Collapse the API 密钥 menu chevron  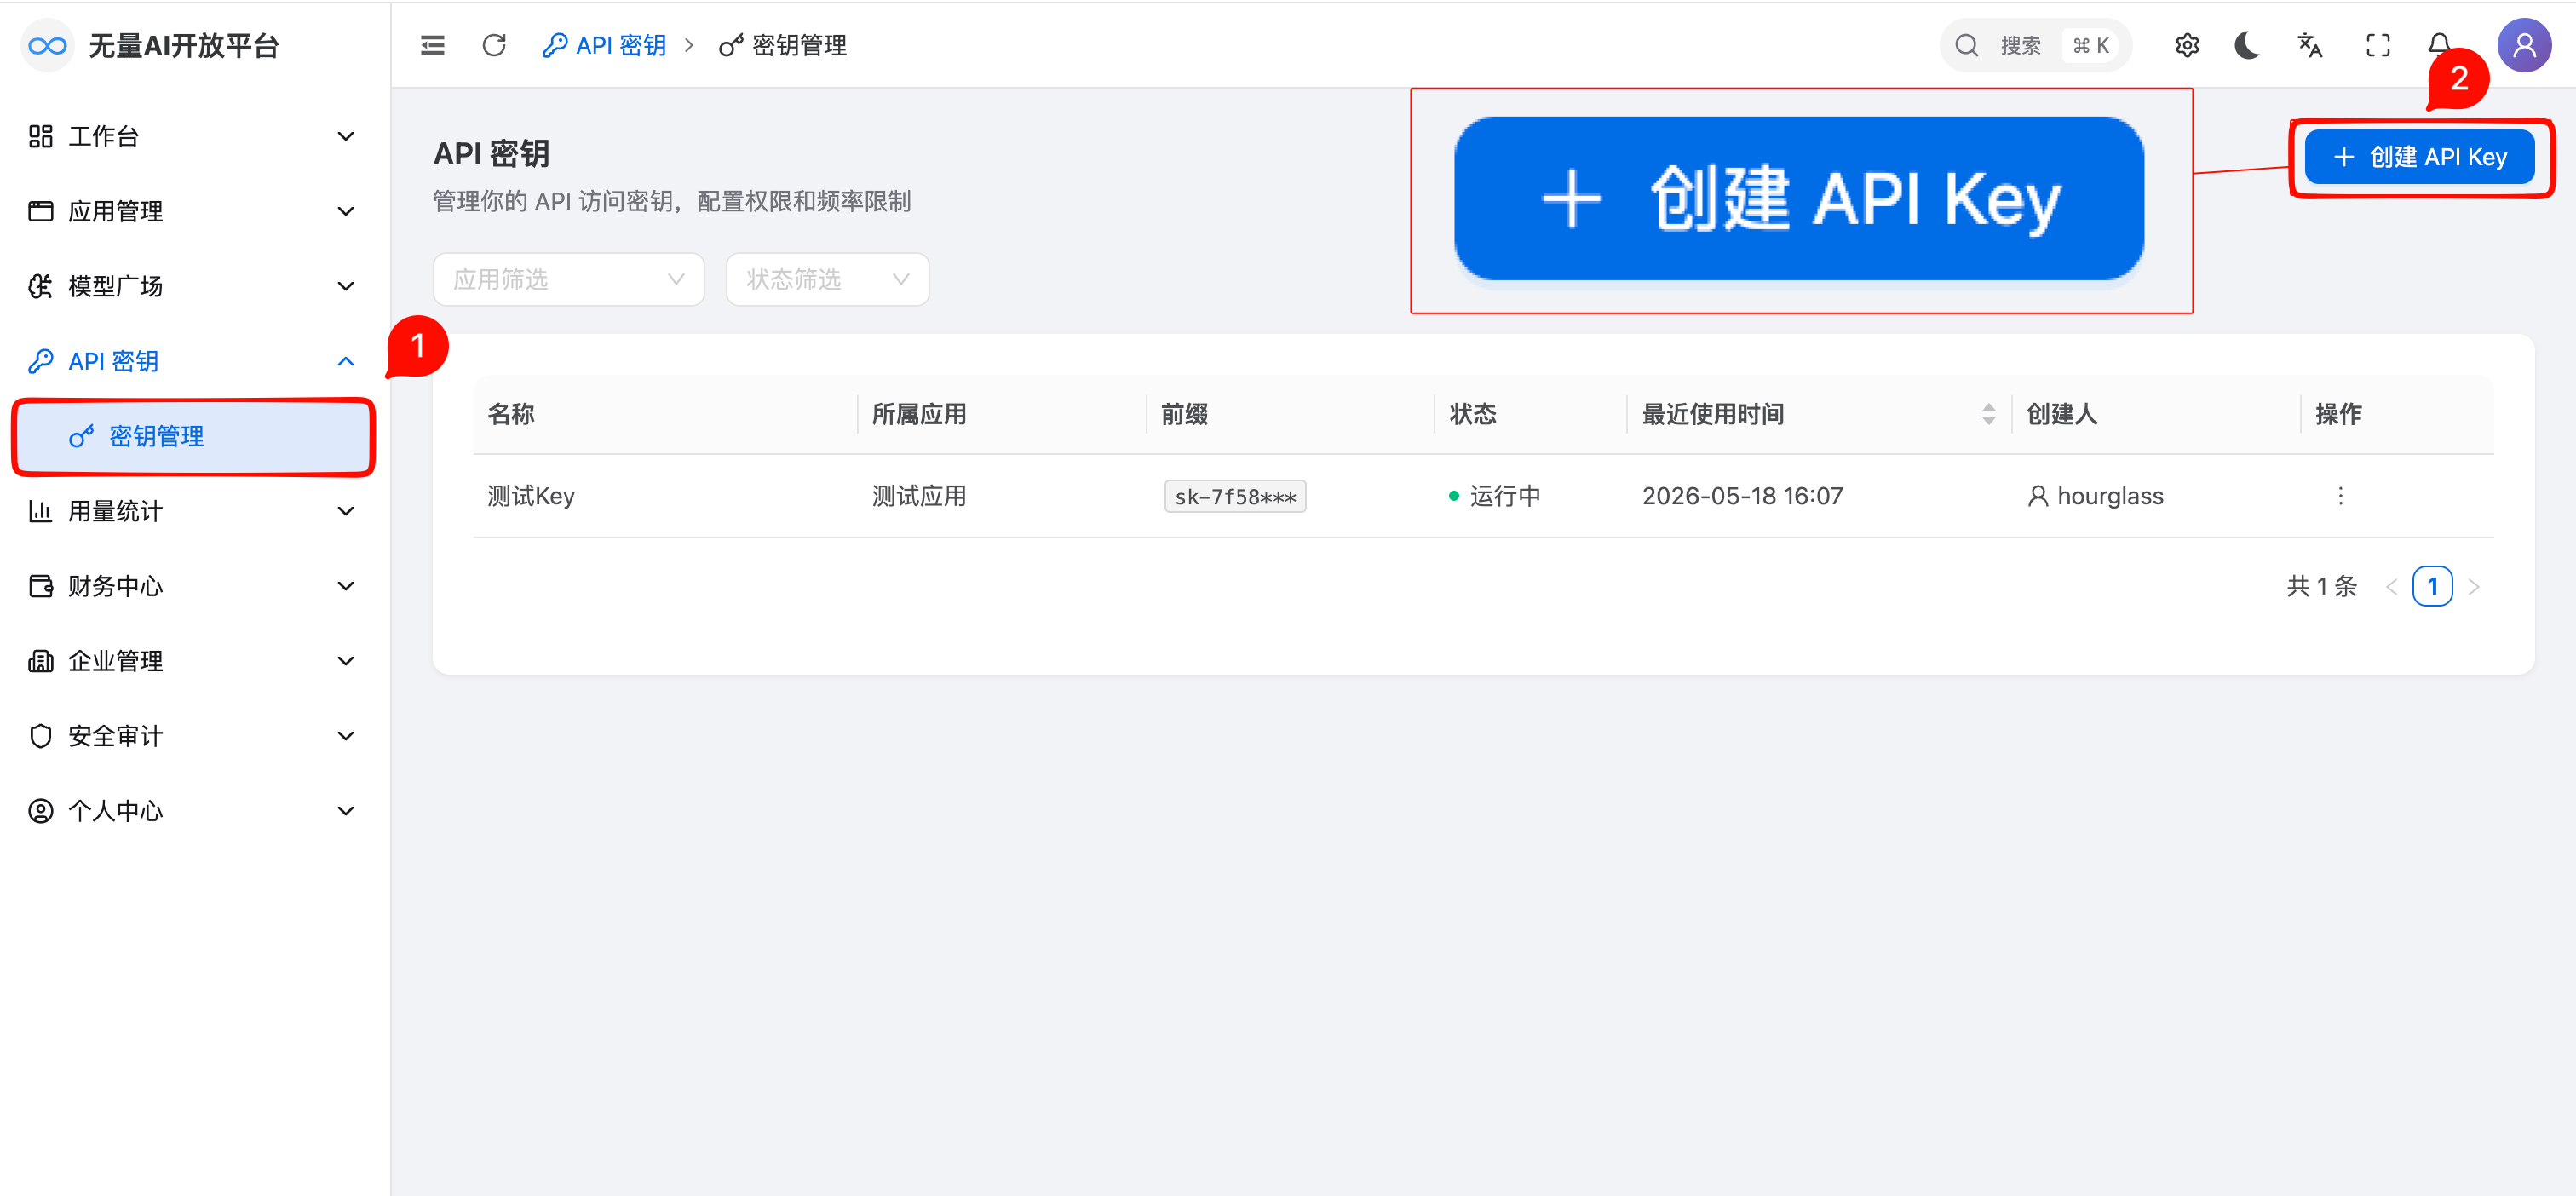pyautogui.click(x=346, y=361)
